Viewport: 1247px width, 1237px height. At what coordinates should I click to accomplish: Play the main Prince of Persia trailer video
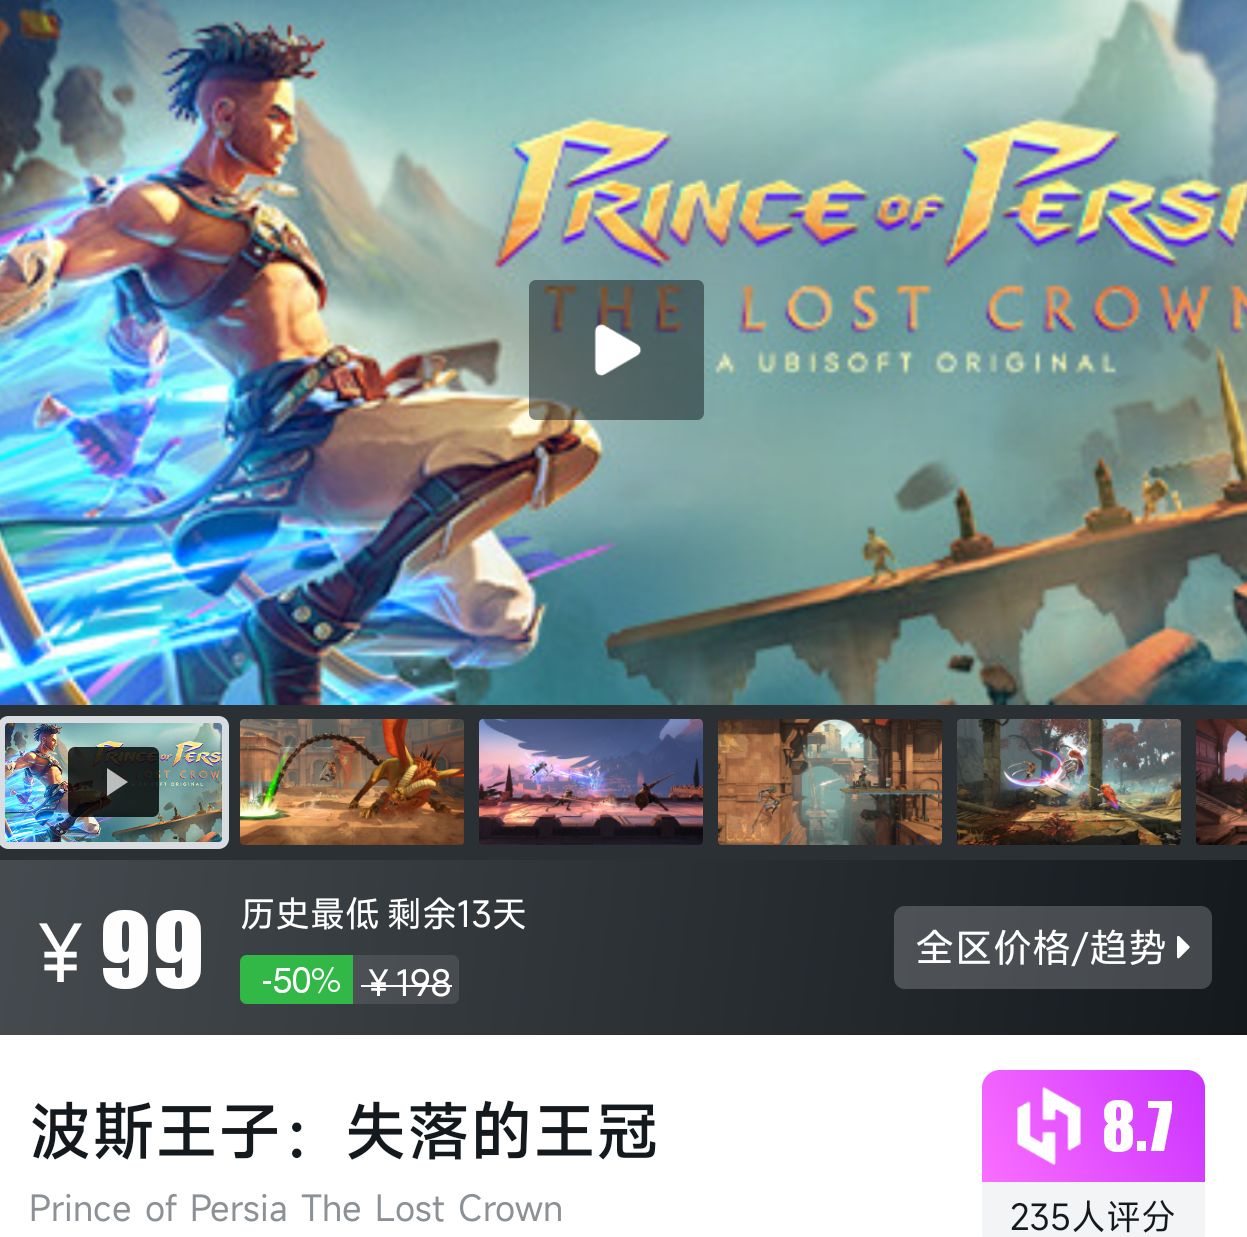tap(616, 350)
